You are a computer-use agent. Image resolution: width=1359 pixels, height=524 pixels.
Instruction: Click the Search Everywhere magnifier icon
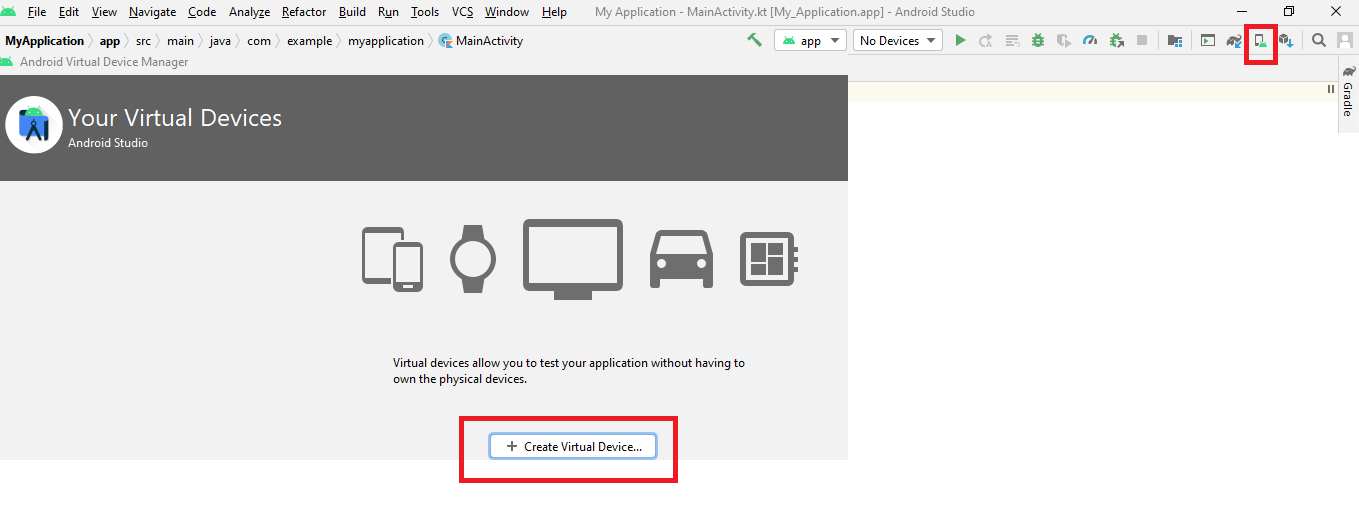1319,41
